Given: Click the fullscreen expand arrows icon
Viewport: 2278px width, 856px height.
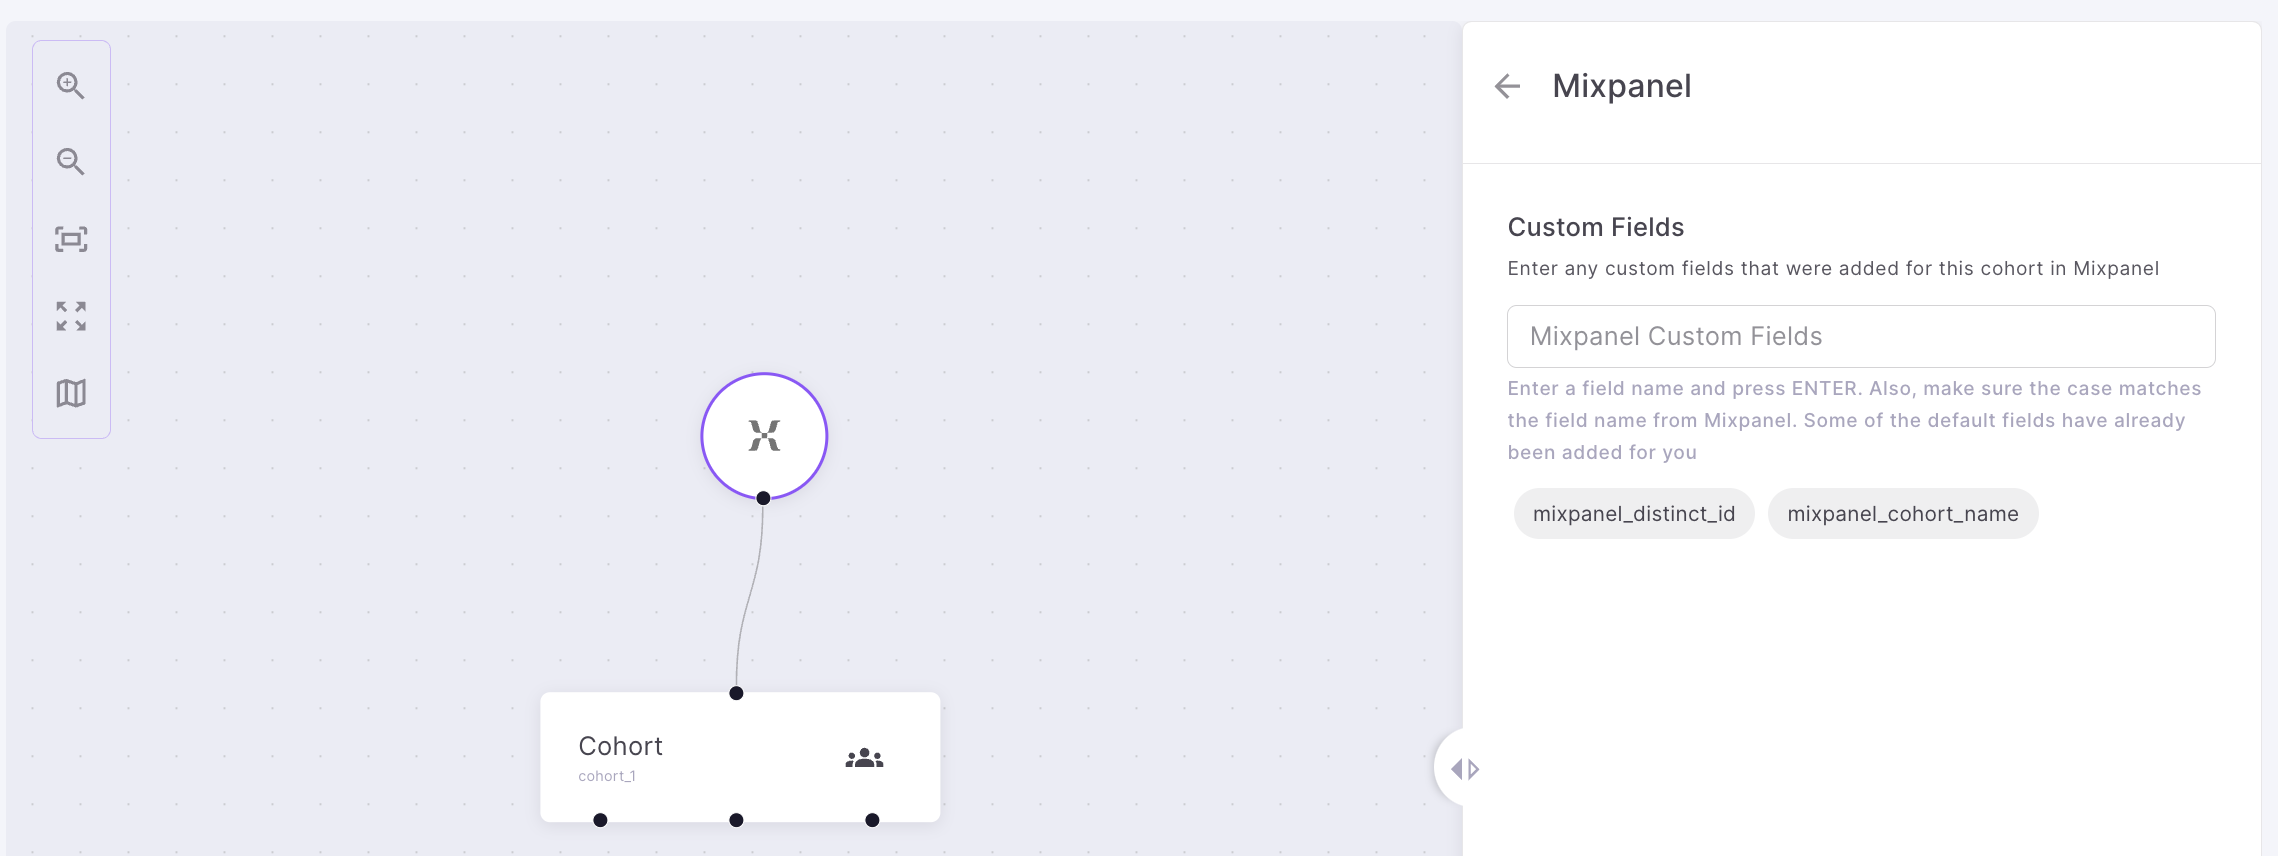Looking at the screenshot, I should pos(71,316).
